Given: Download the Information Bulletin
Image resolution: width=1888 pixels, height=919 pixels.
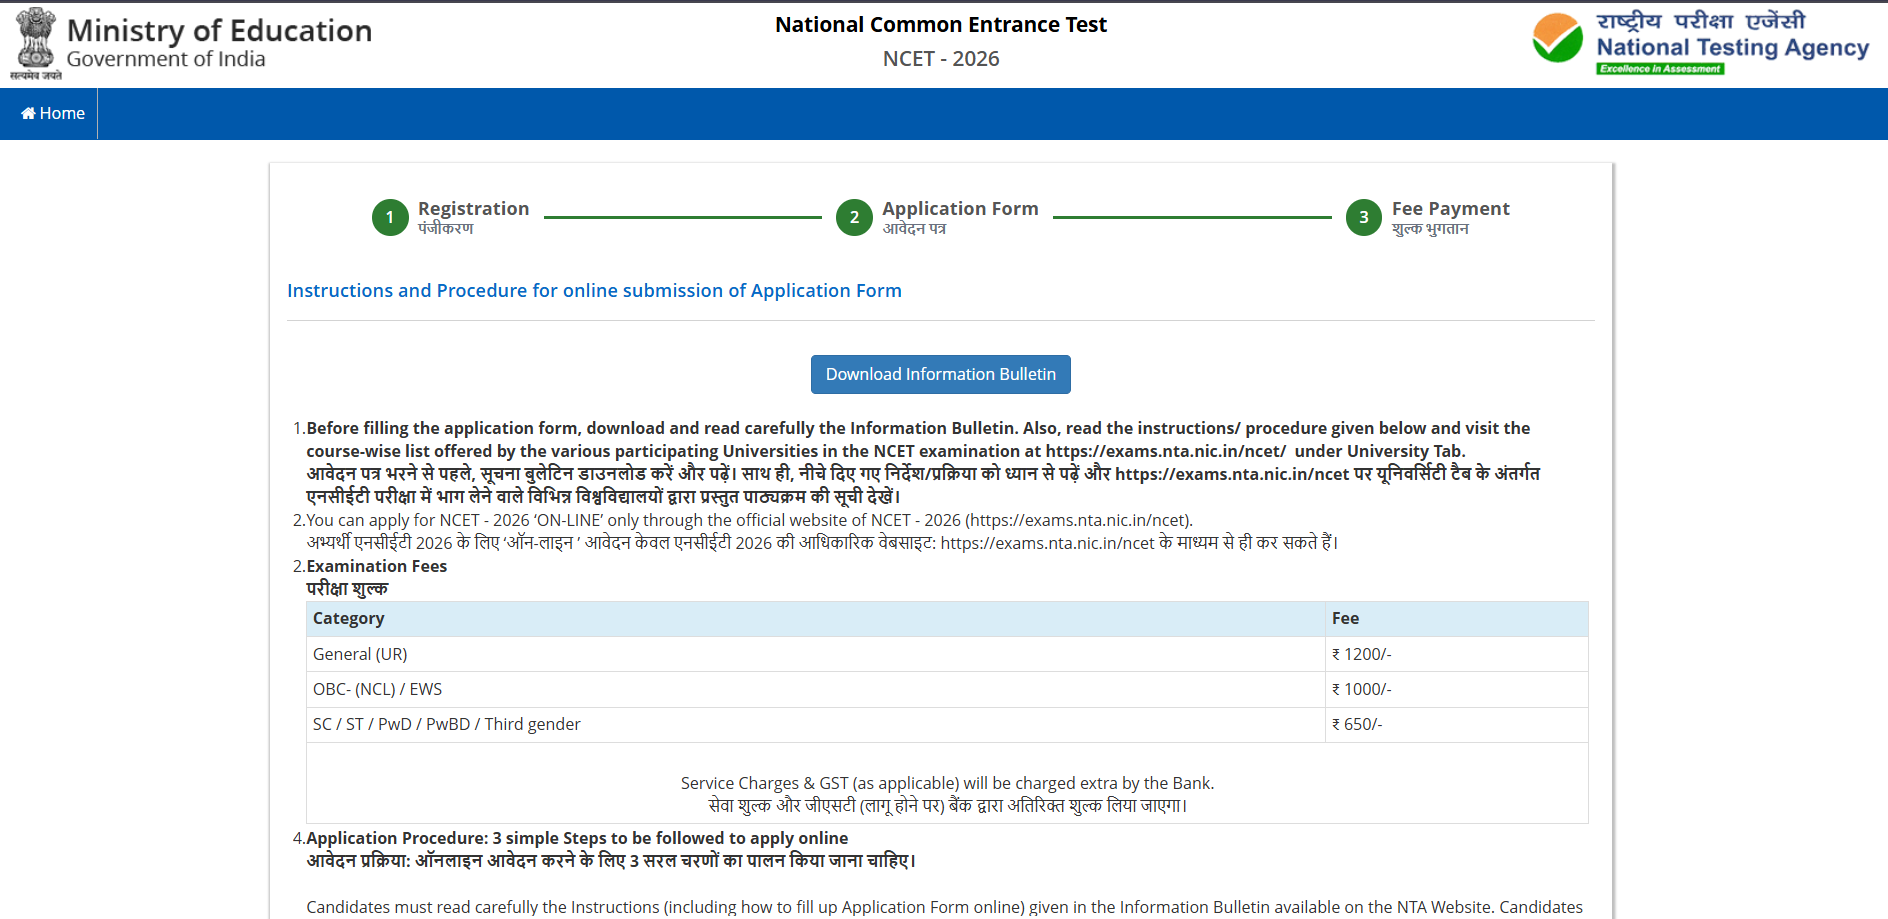Looking at the screenshot, I should [940, 374].
